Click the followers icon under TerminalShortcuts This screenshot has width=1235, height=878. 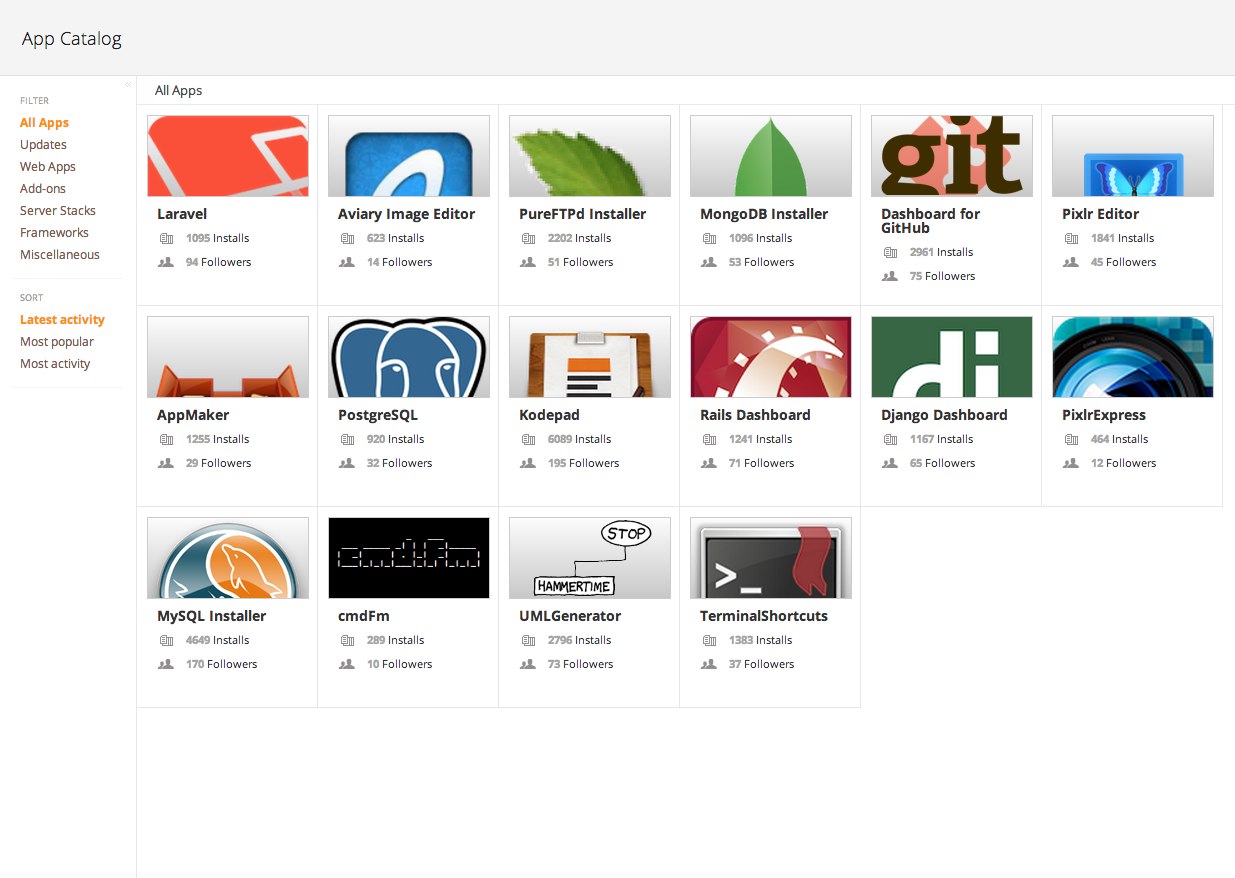709,664
